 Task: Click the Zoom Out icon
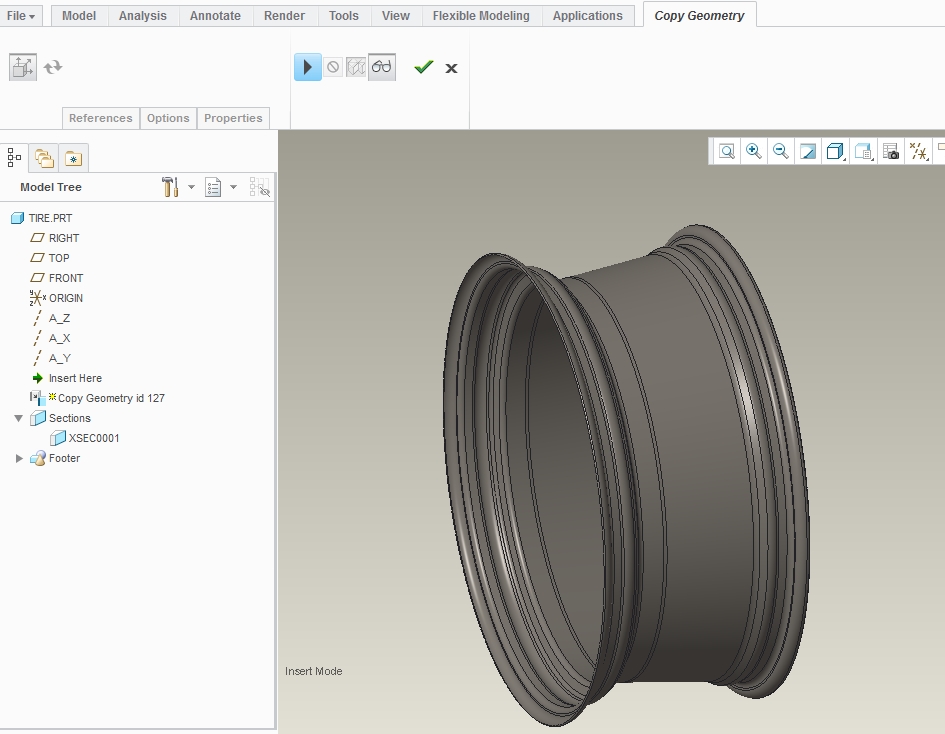click(x=780, y=151)
